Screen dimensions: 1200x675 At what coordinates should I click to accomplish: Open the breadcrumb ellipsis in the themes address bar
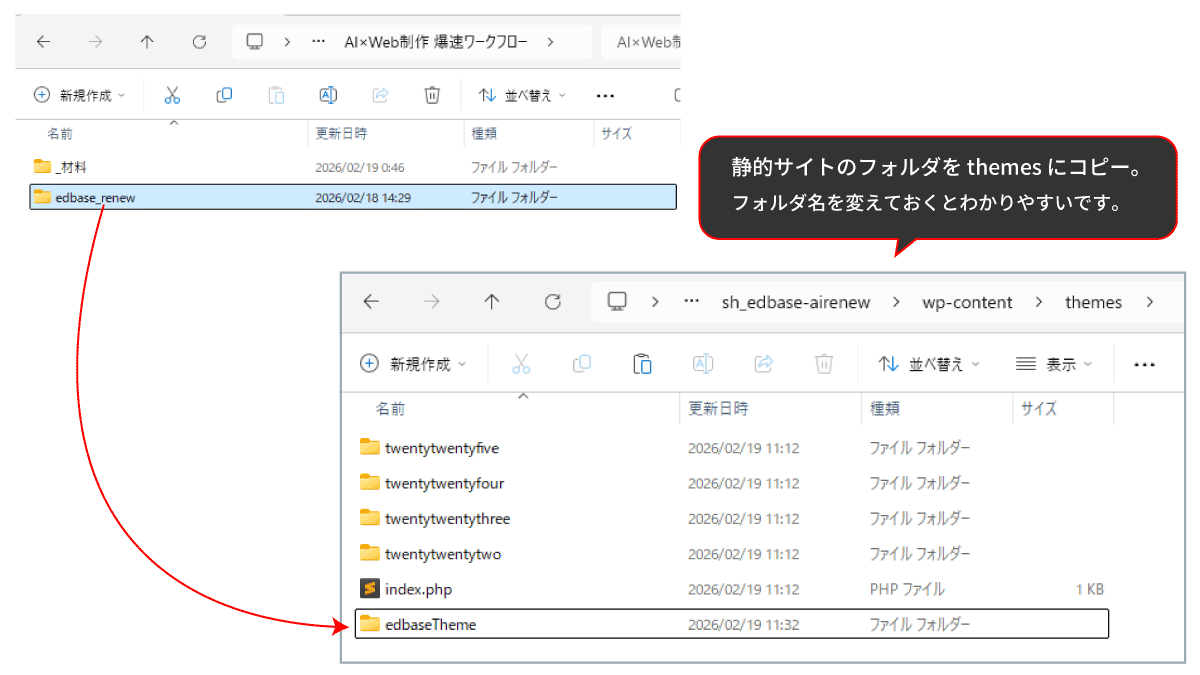coord(691,302)
